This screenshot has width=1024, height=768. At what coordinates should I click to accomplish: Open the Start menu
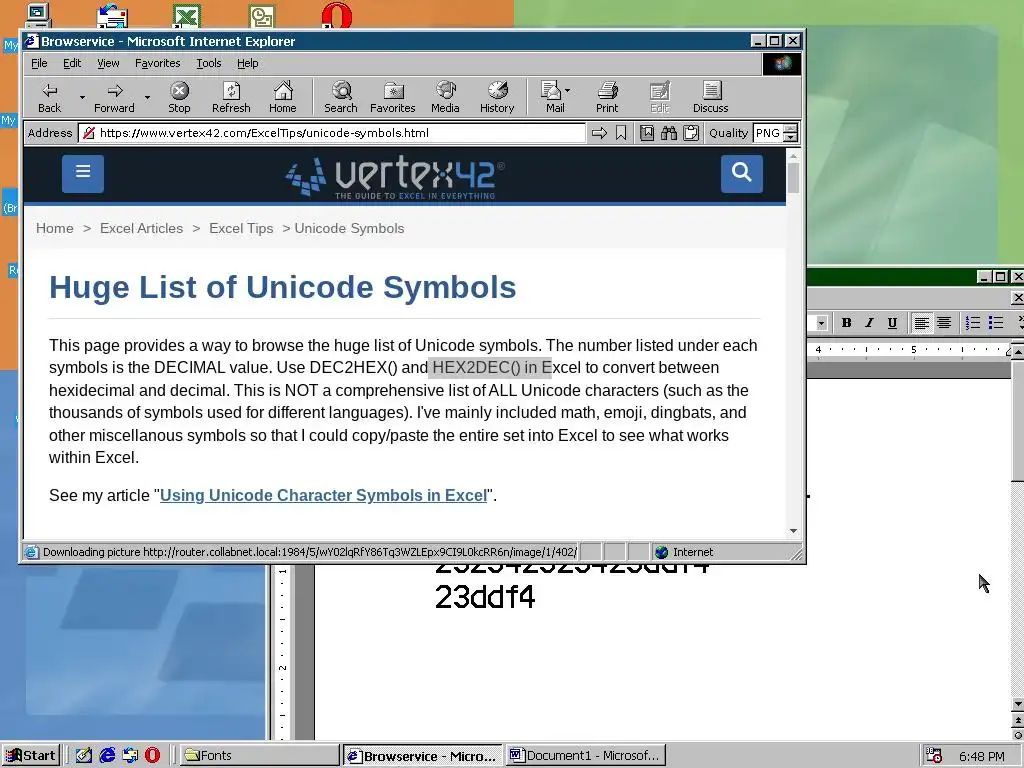click(x=31, y=756)
